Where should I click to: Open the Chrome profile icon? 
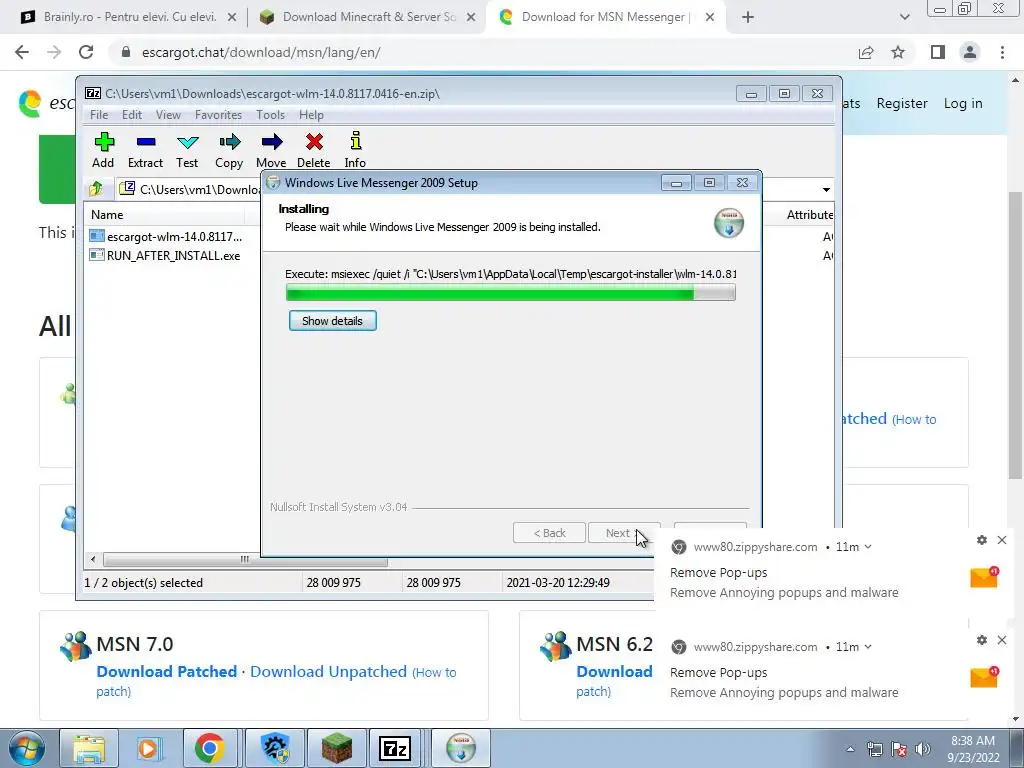click(x=970, y=52)
